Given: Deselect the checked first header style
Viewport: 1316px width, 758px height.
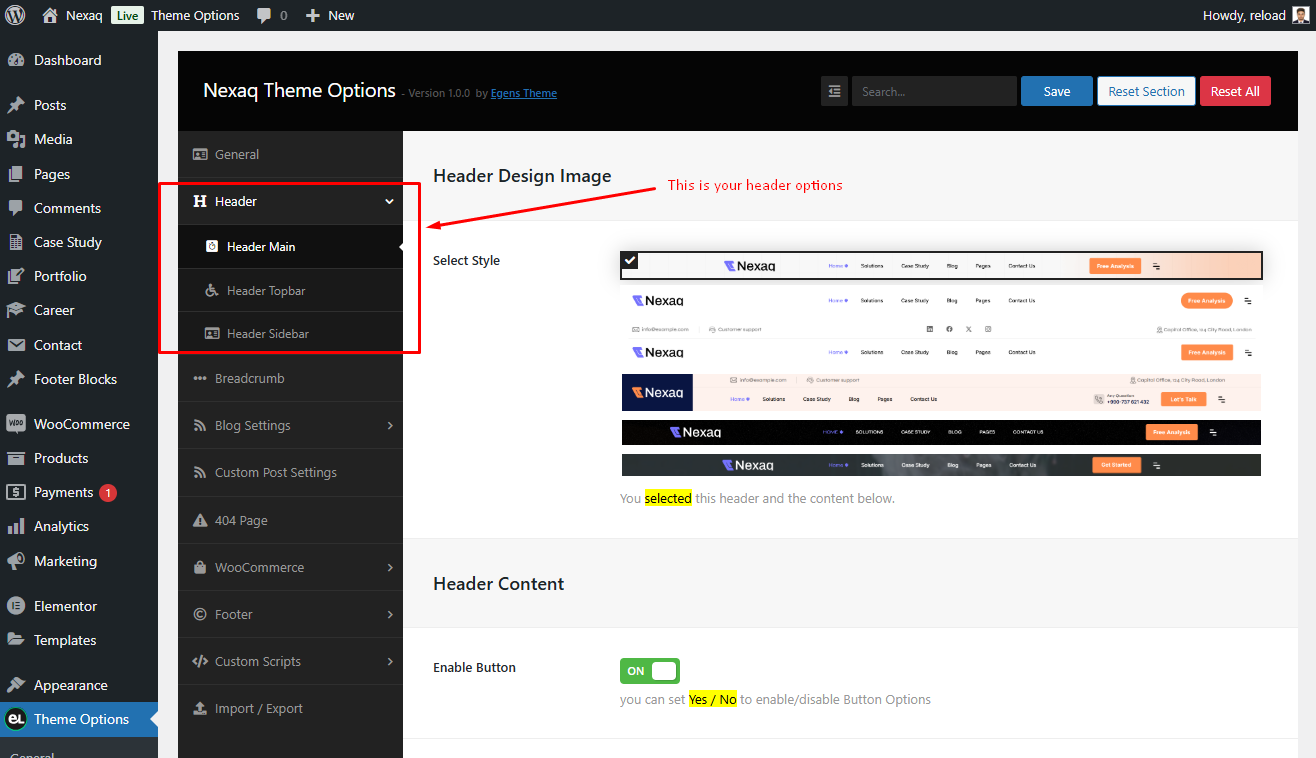Looking at the screenshot, I should click(x=941, y=265).
